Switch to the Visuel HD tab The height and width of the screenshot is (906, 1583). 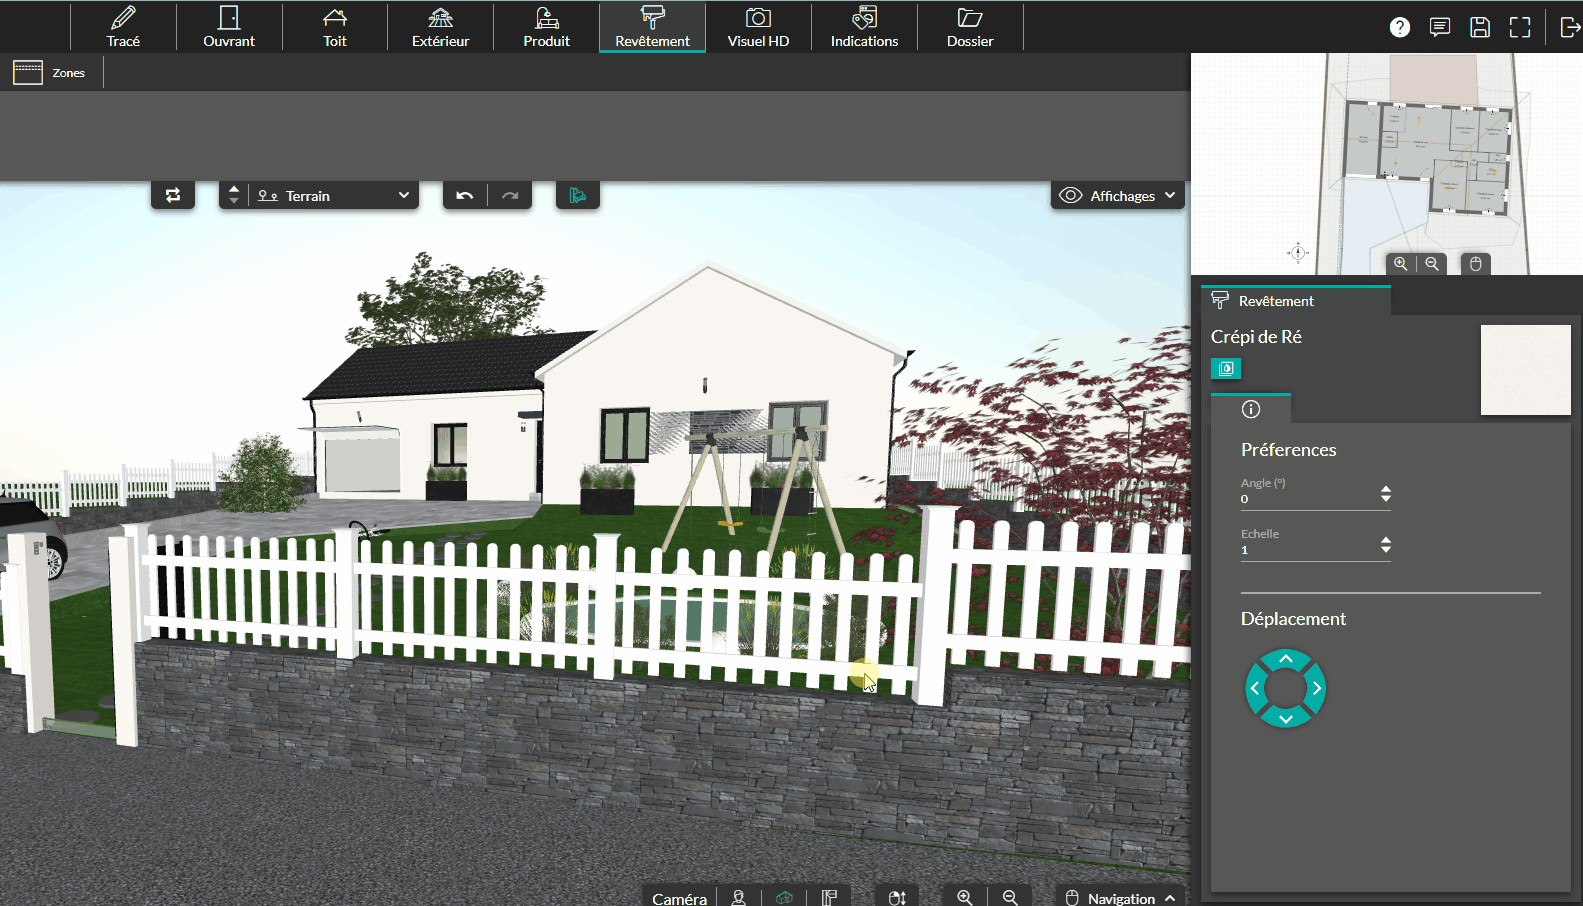[758, 27]
